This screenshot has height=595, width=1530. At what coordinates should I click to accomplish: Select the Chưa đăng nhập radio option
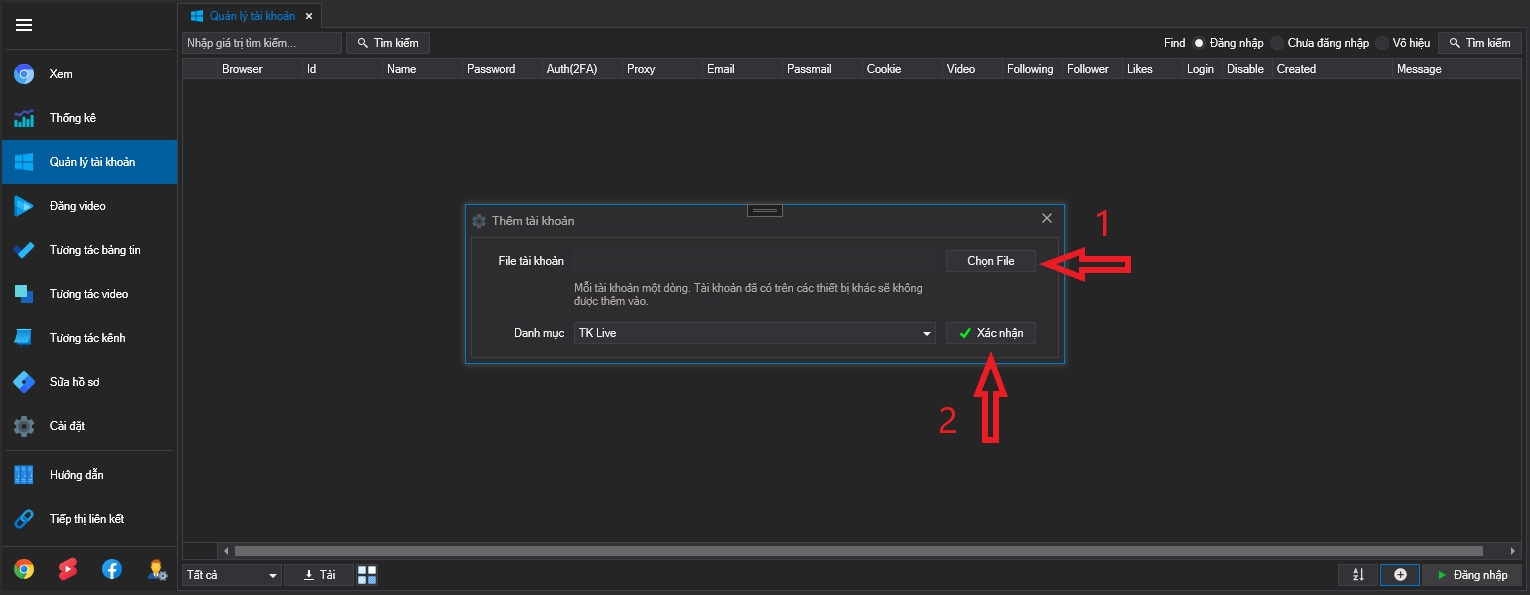click(x=1277, y=43)
